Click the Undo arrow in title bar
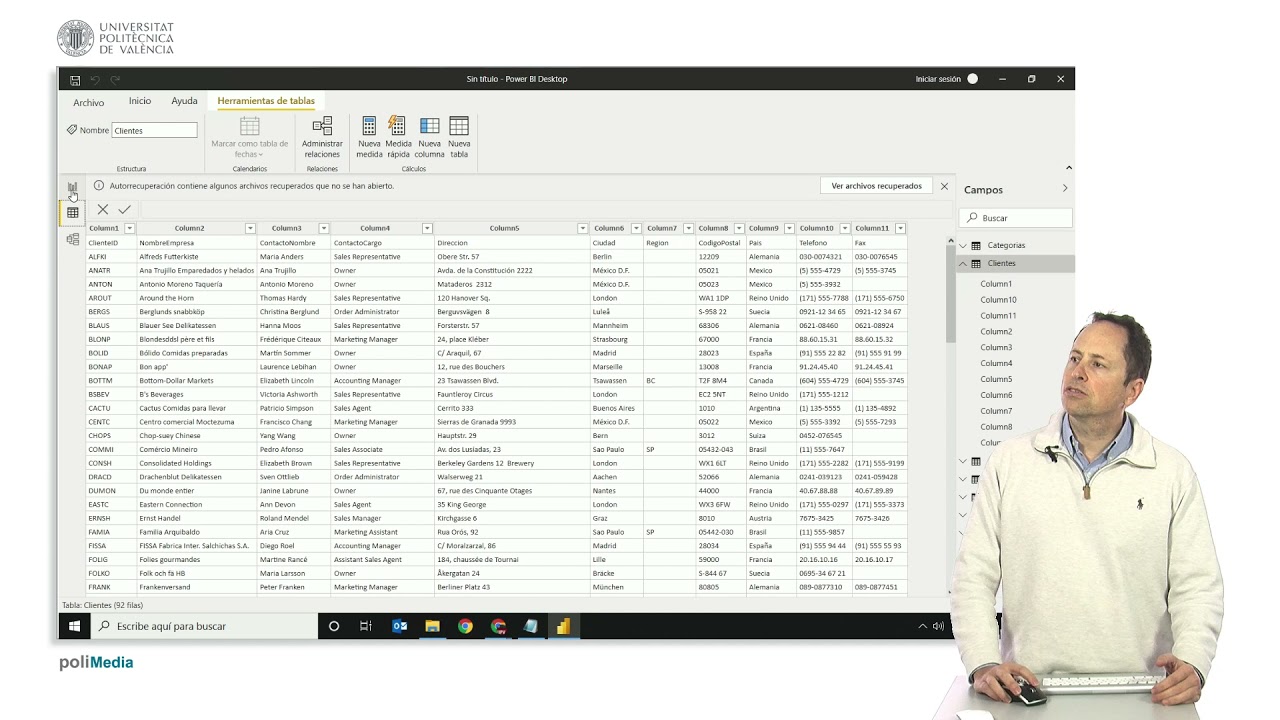This screenshot has height=720, width=1280. 96,80
